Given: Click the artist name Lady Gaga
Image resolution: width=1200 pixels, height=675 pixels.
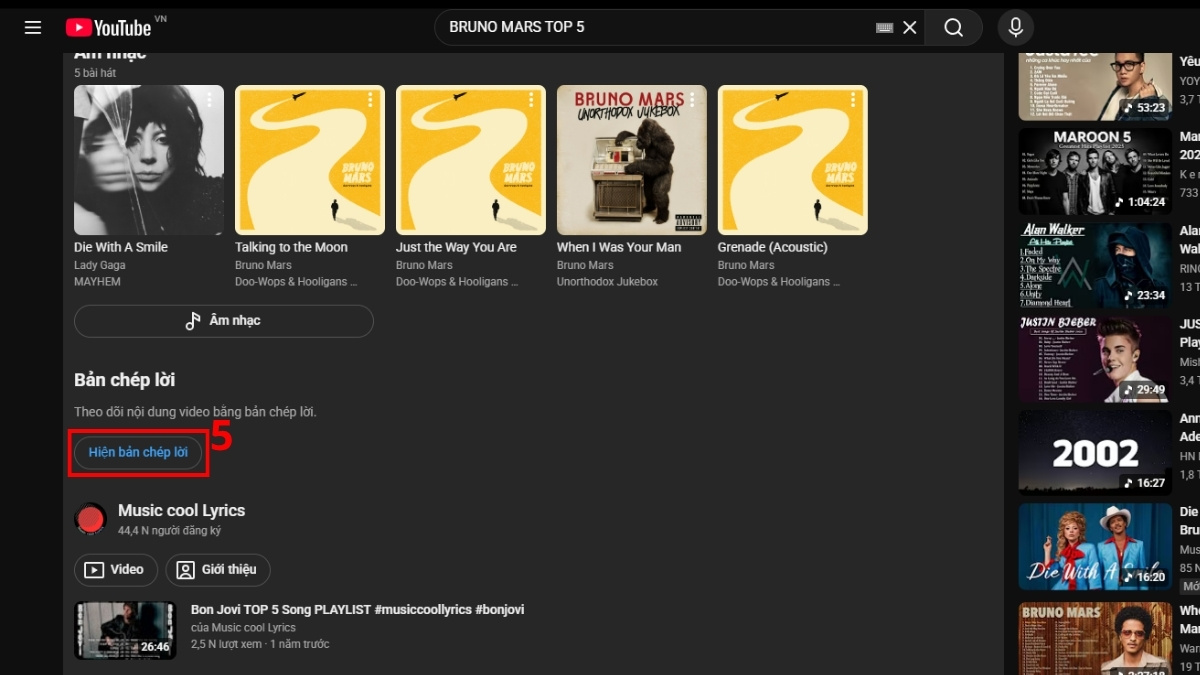Looking at the screenshot, I should [x=99, y=265].
